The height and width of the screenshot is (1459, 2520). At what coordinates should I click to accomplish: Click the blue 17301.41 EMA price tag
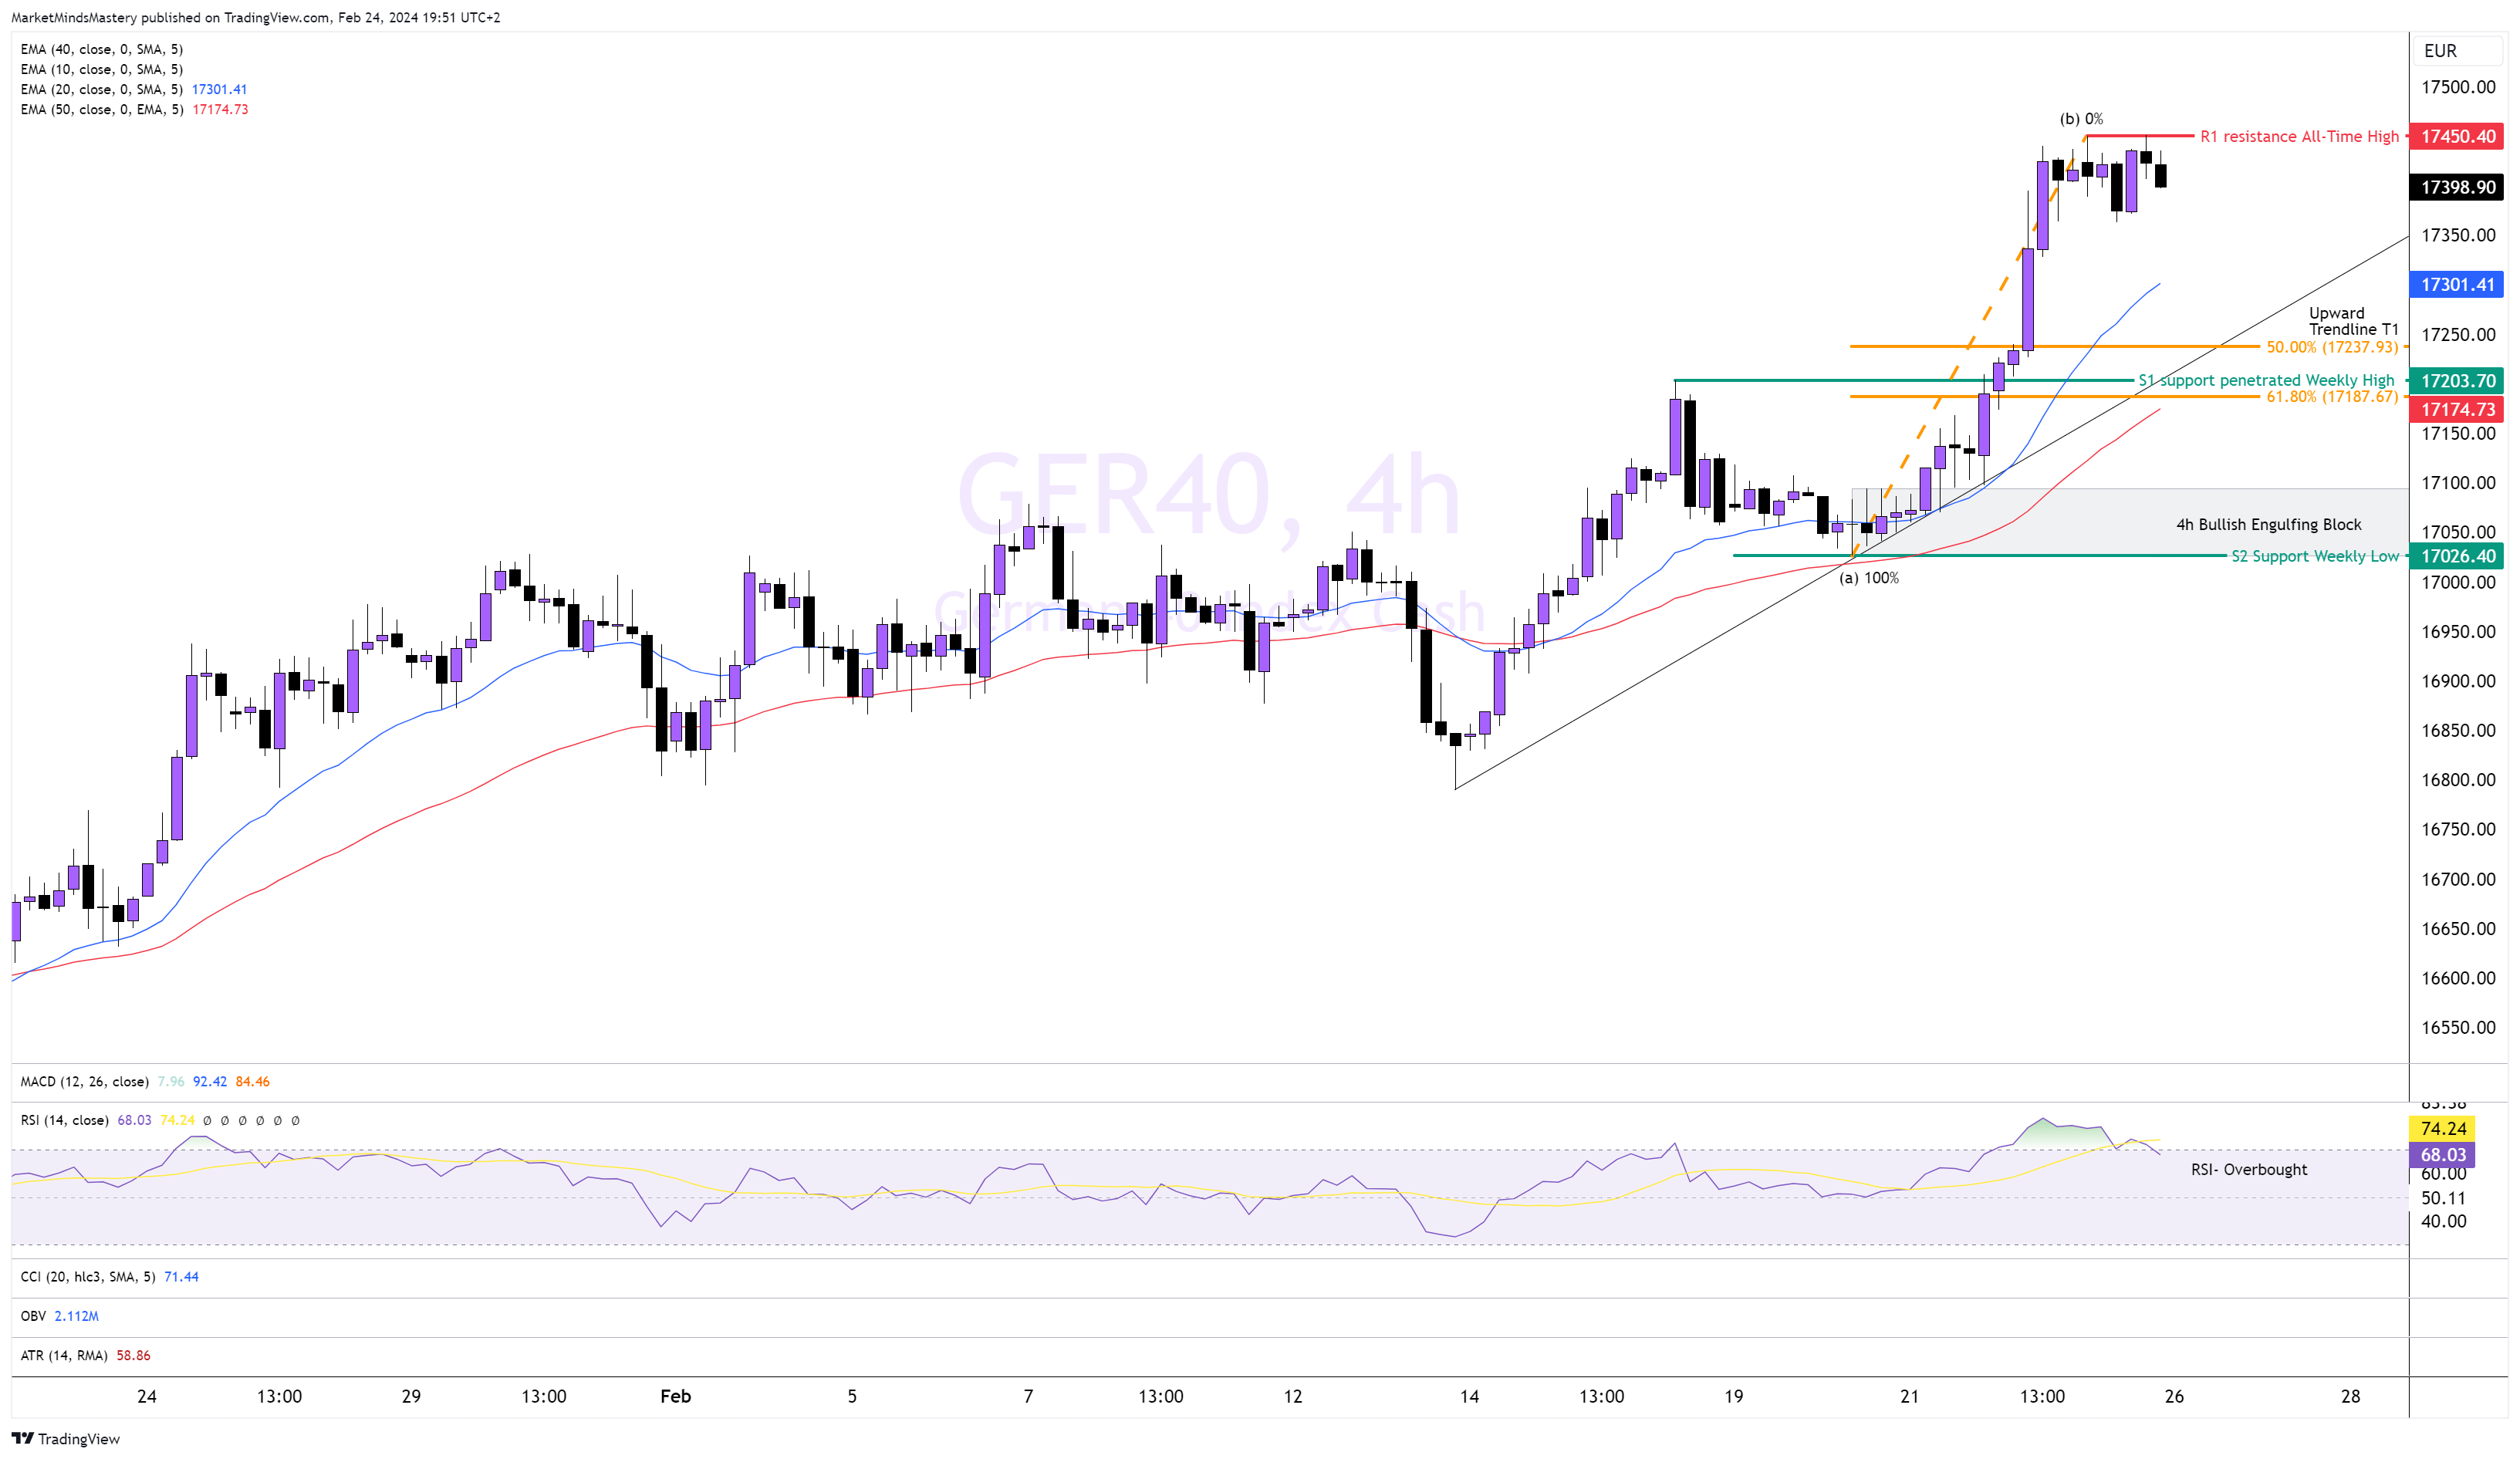2457,285
